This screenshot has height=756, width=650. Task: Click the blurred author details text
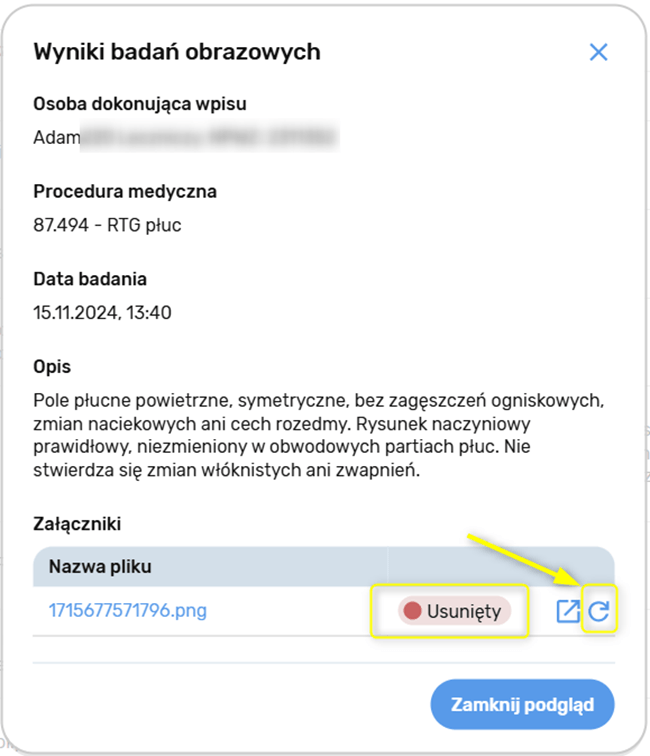pos(210,138)
